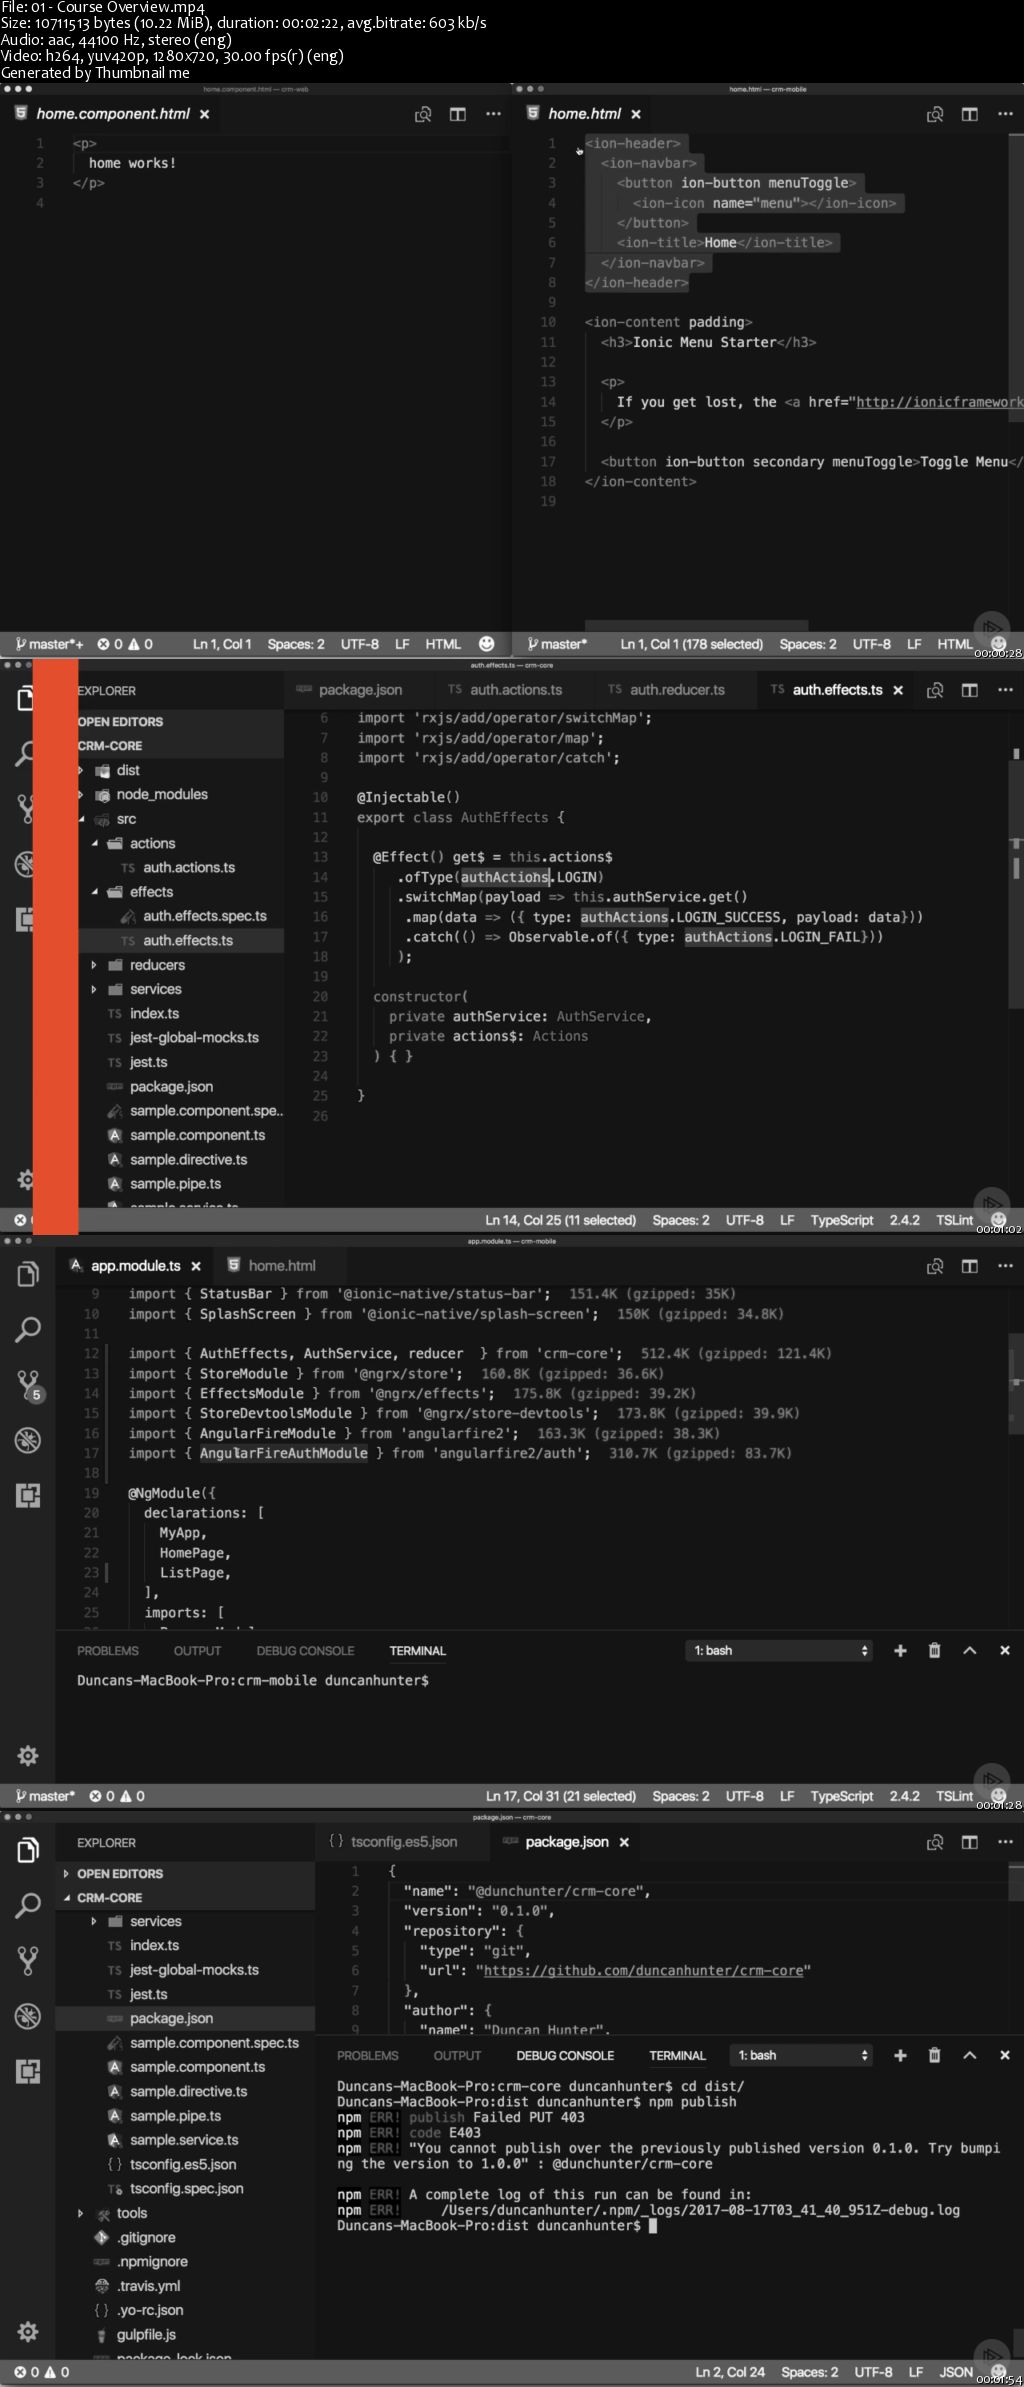Open Debug icon in bottom package.json window
Image resolution: width=1024 pixels, height=2387 pixels.
pos(28,2016)
